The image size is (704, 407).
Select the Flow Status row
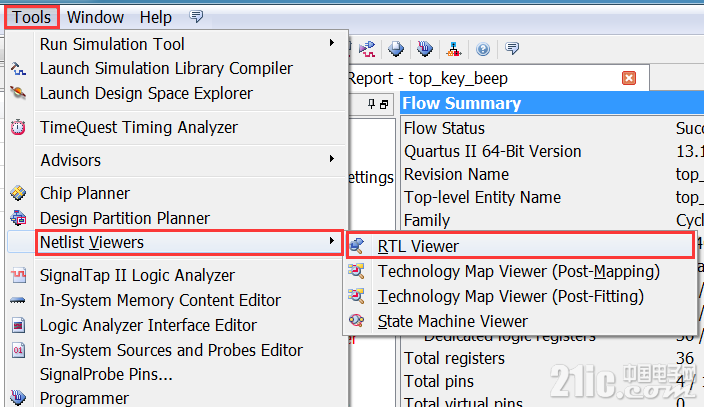553,128
